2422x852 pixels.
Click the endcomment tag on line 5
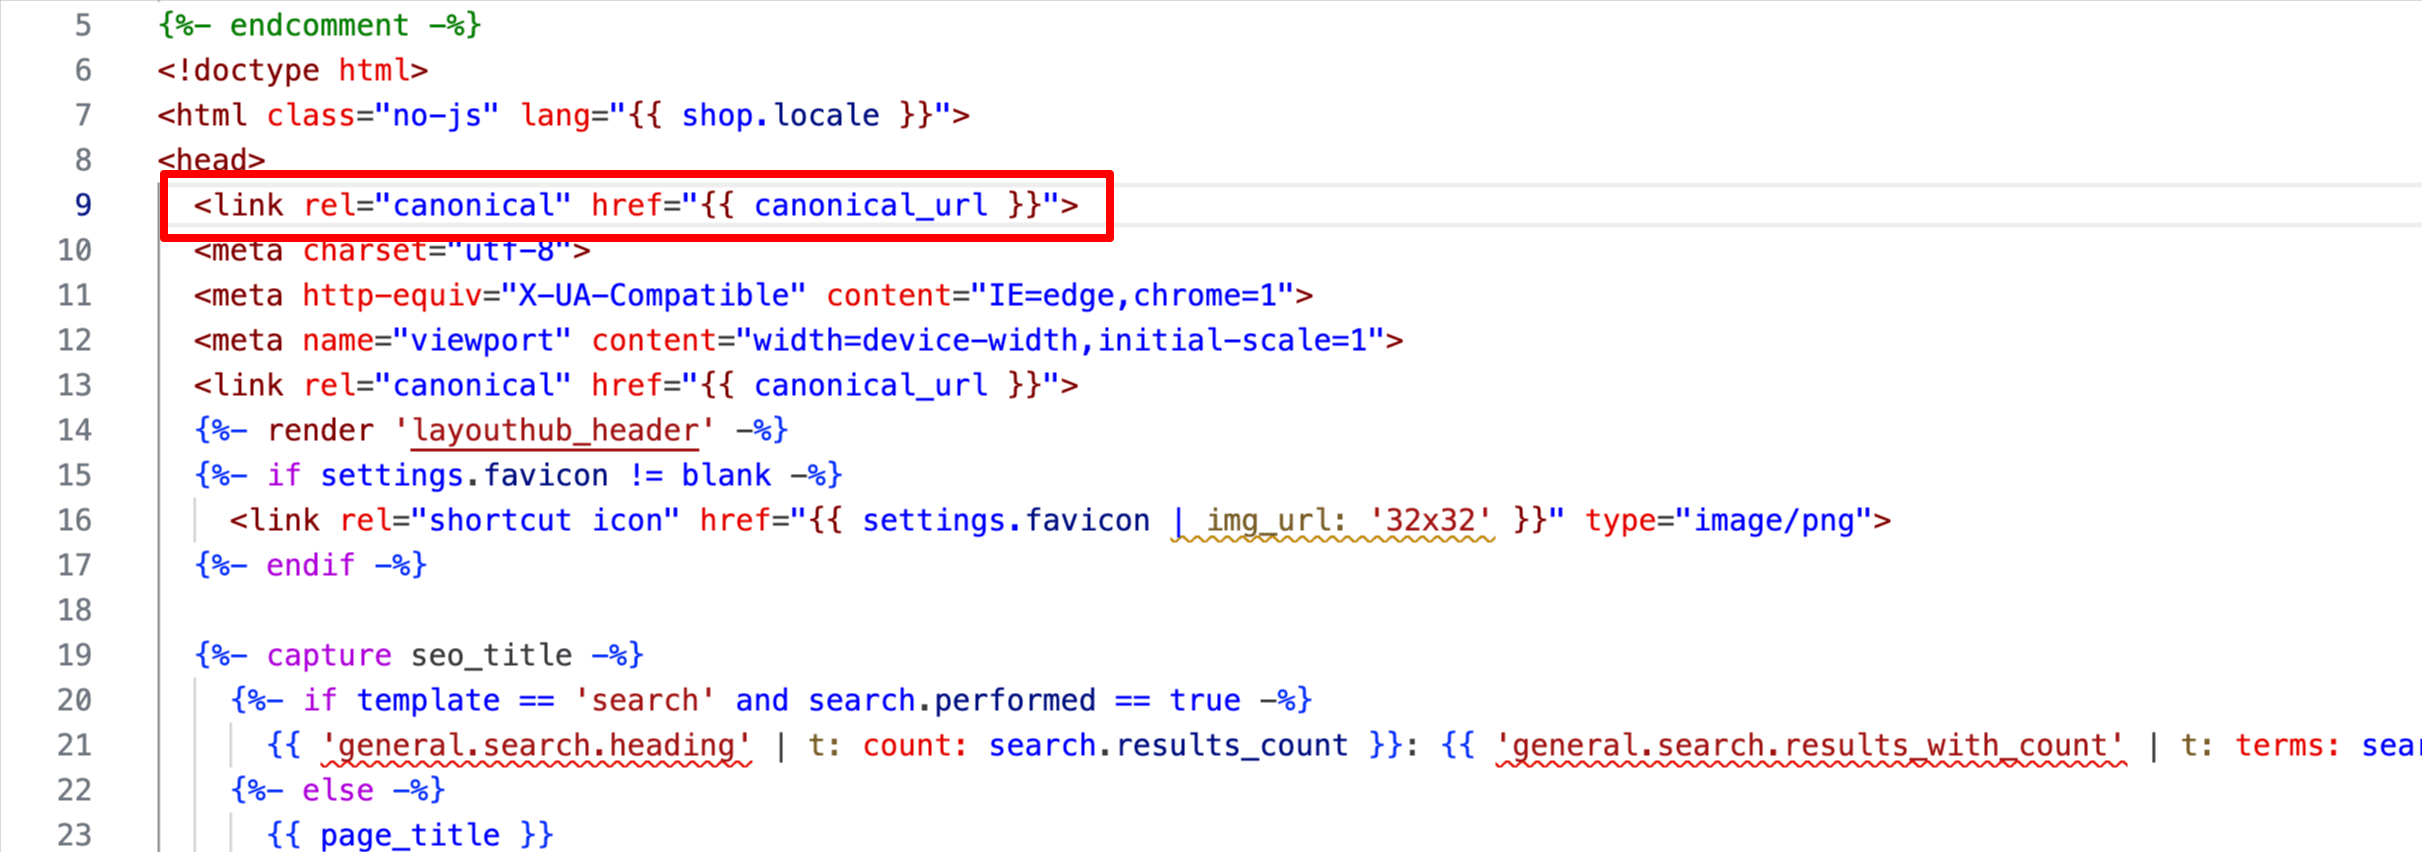coord(319,26)
